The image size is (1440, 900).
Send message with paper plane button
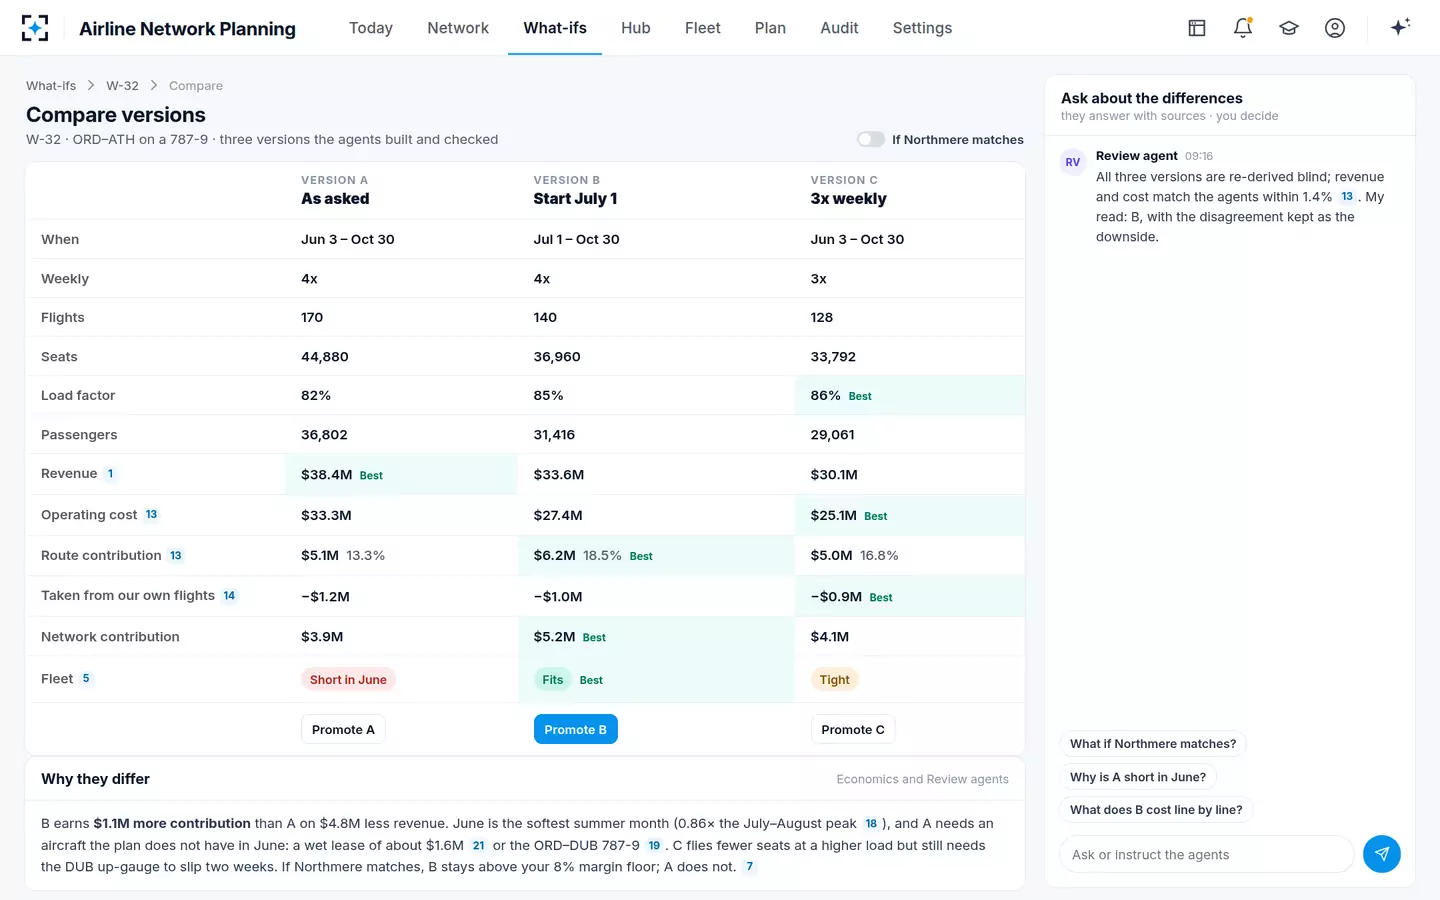[x=1382, y=854]
